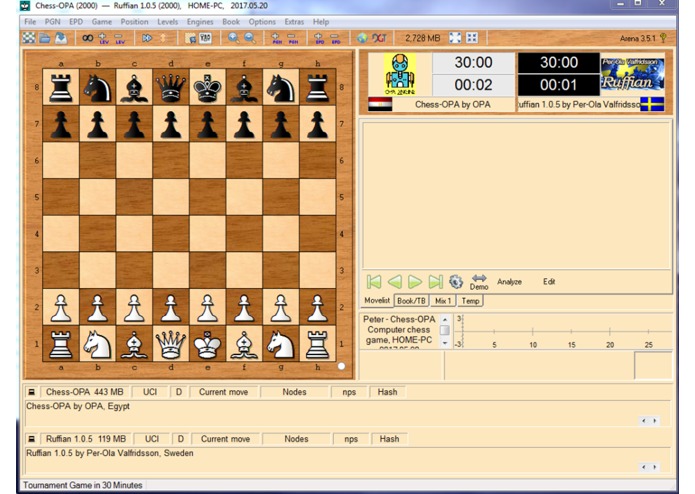Viewport: 695px width, 494px height.
Task: Click the minus EPD toolbar icon
Action: 336,39
